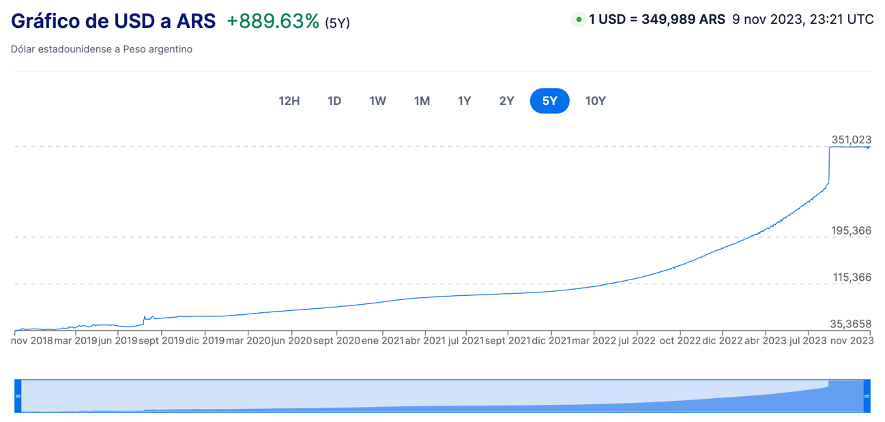Show the 1M chart period
The width and height of the screenshot is (885, 422).
tap(422, 101)
